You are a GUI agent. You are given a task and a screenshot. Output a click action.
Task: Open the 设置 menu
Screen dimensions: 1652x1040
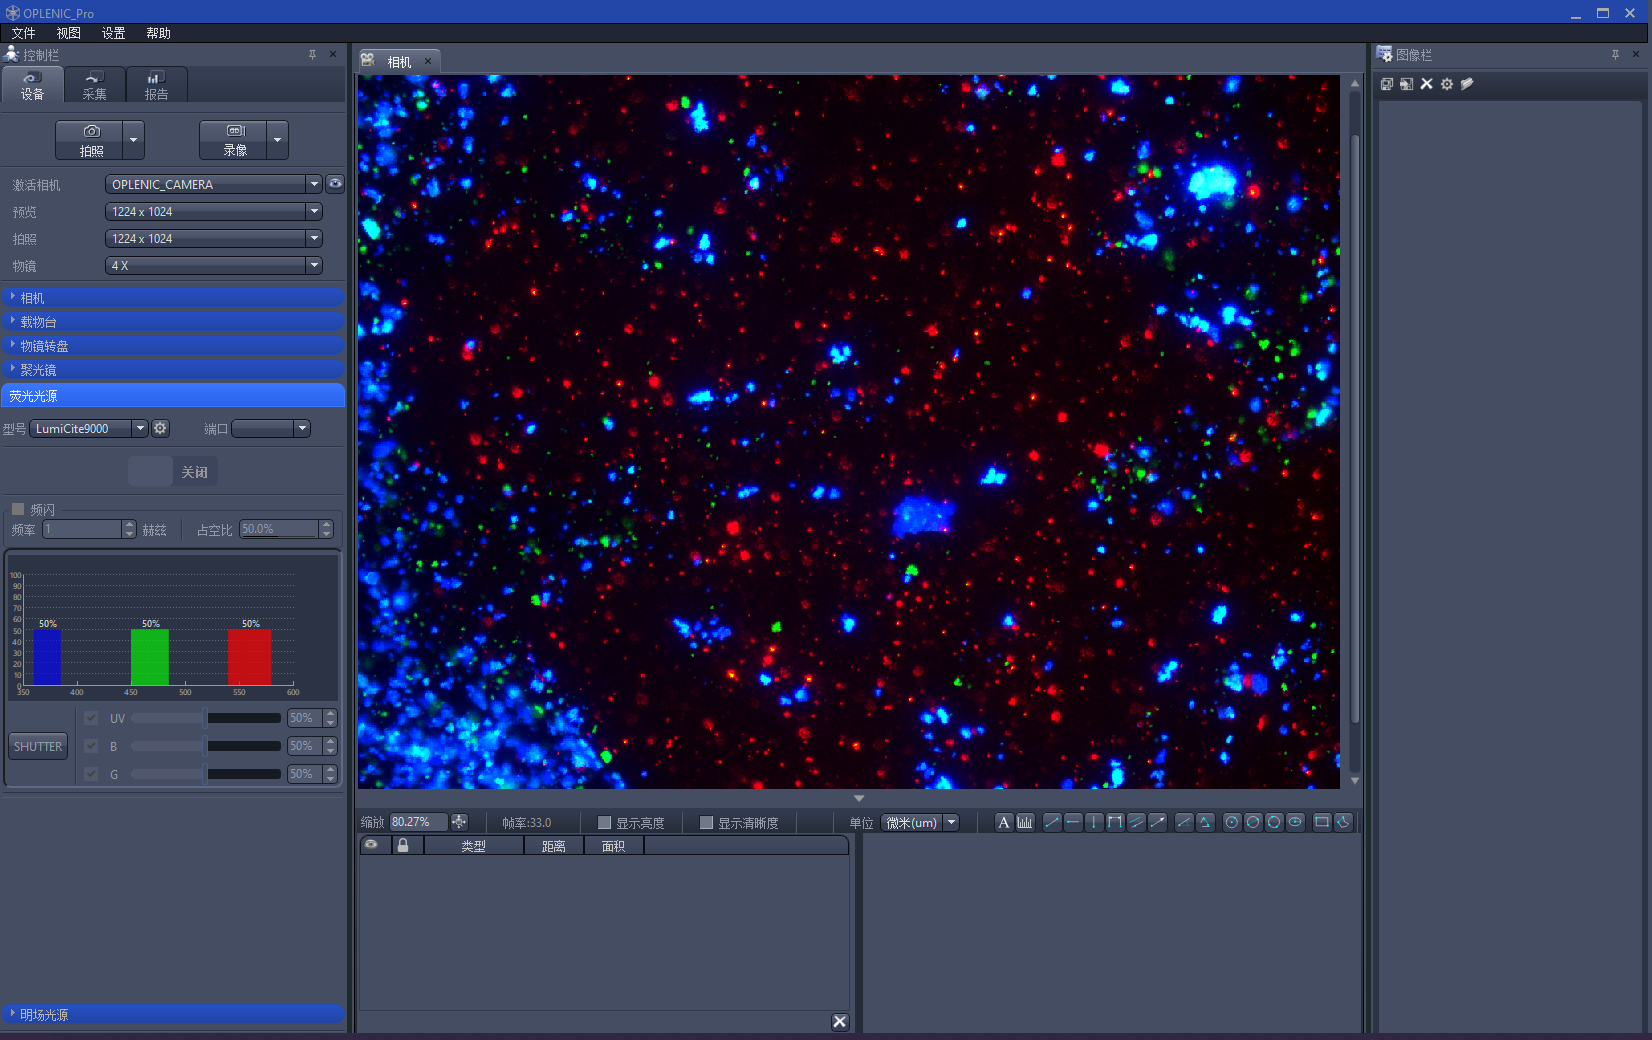point(113,33)
